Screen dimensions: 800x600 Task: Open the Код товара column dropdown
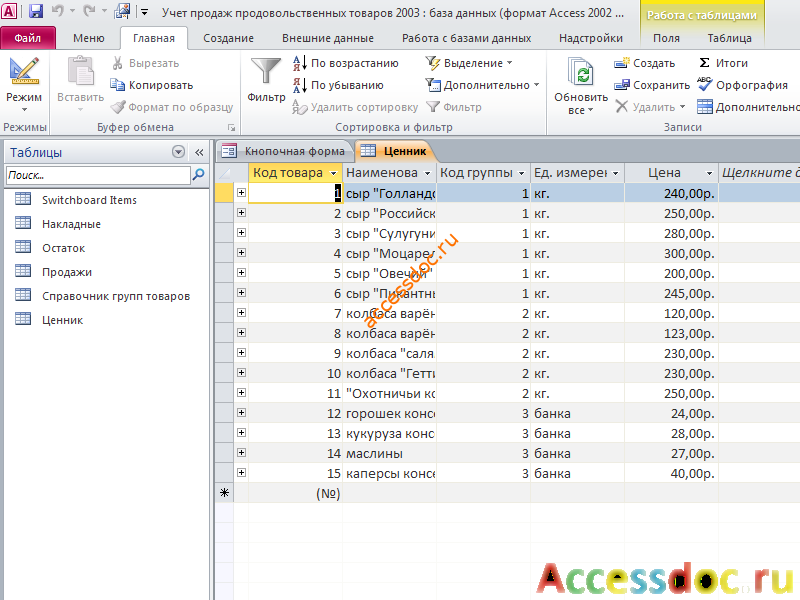tap(334, 173)
